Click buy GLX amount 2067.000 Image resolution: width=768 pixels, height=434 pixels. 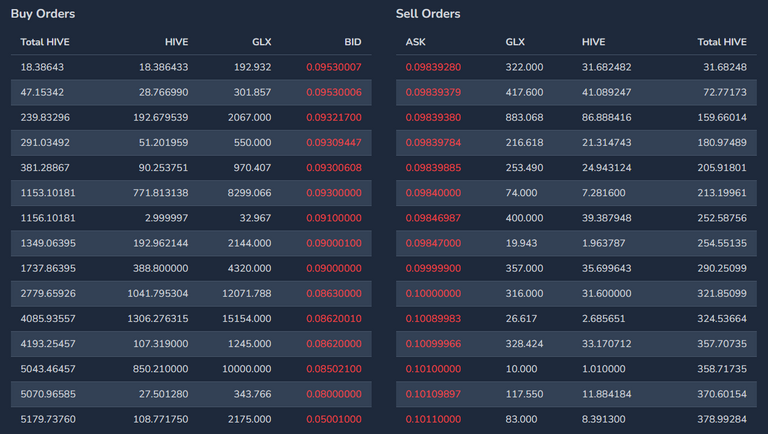pyautogui.click(x=249, y=118)
